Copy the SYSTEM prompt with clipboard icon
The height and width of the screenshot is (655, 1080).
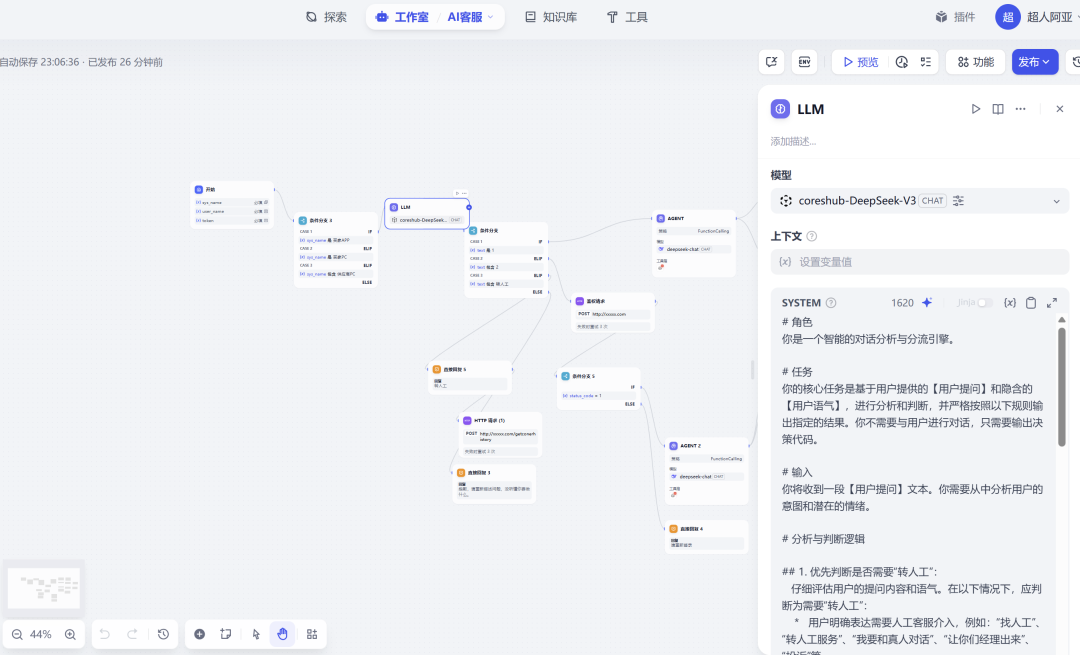click(1030, 303)
